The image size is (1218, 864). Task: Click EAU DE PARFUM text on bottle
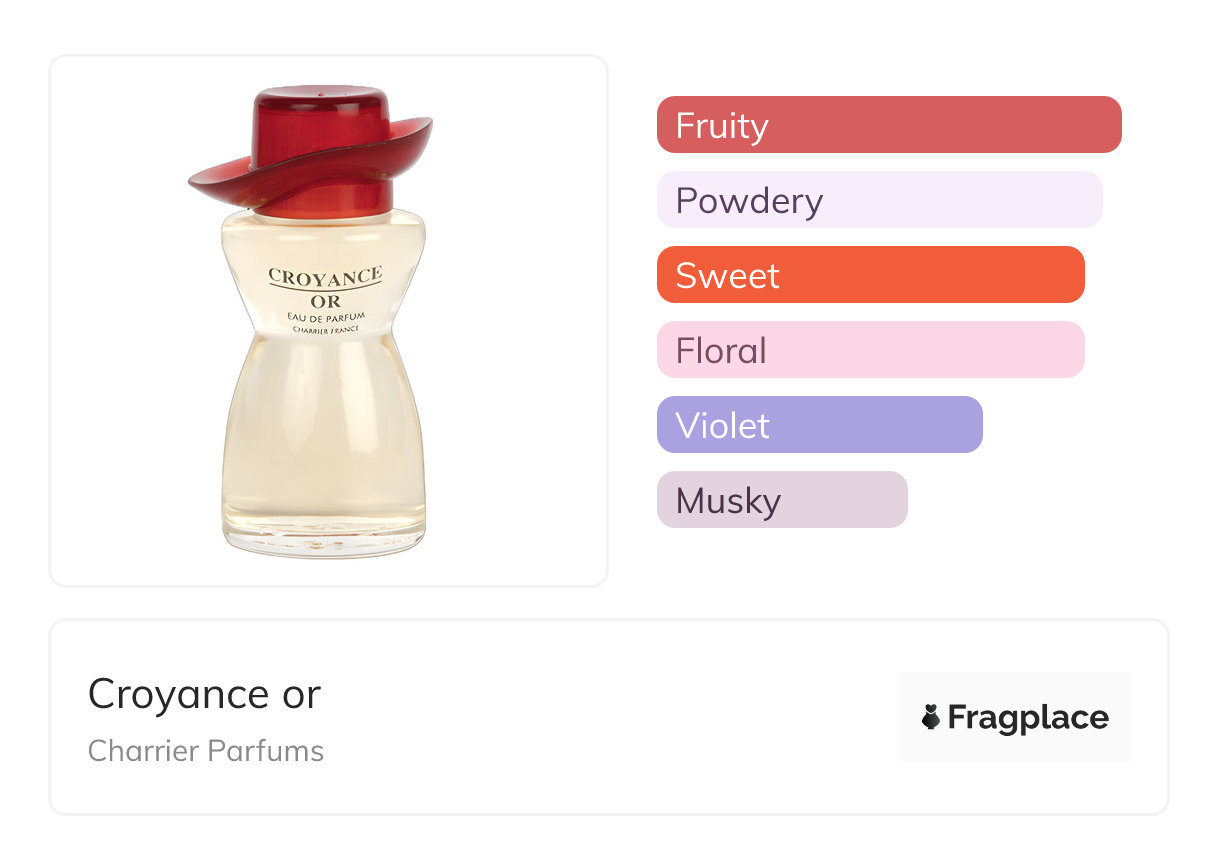click(325, 316)
